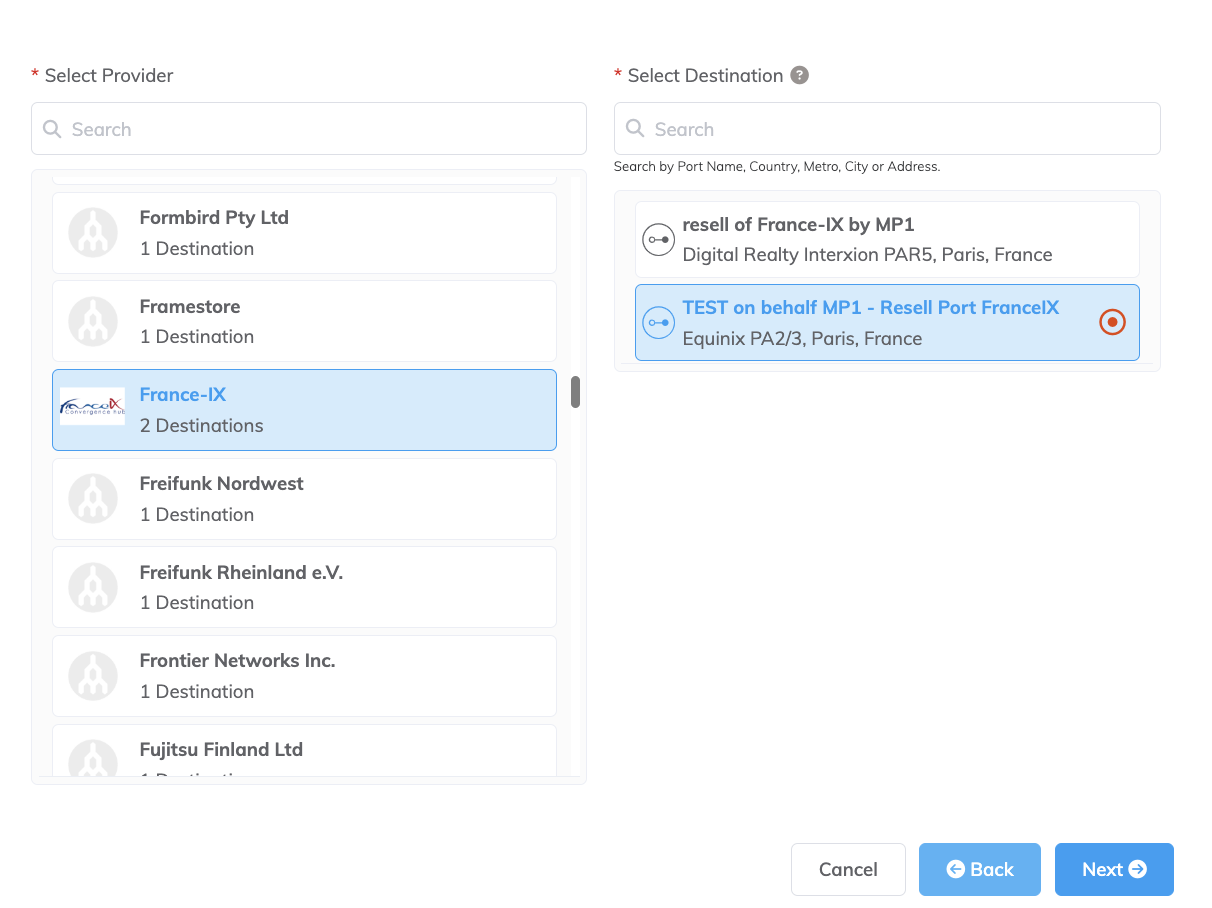Toggle the selected radio on TEST on behalf MP1
The height and width of the screenshot is (908, 1212).
pos(1112,322)
